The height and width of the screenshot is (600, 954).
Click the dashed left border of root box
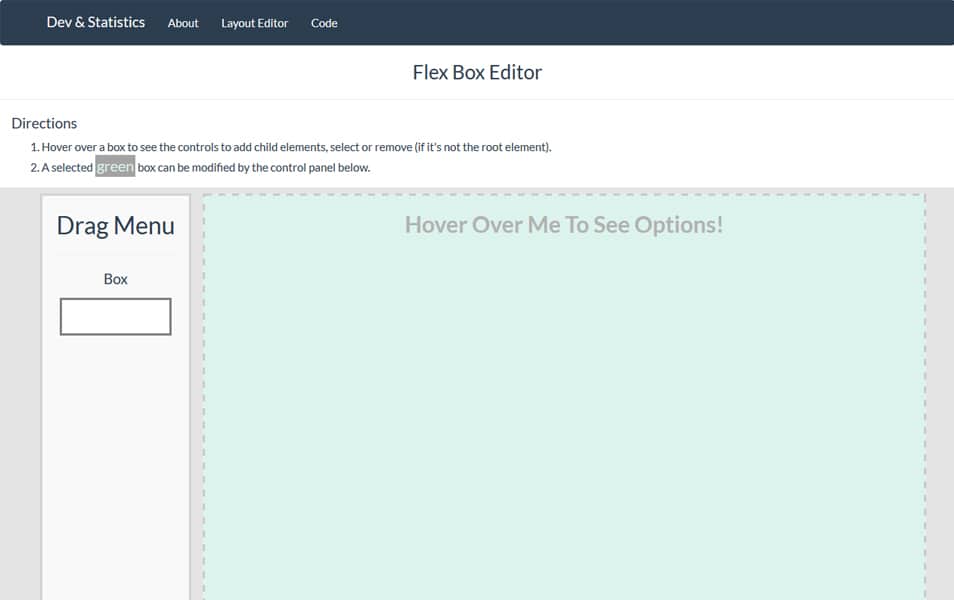click(204, 400)
